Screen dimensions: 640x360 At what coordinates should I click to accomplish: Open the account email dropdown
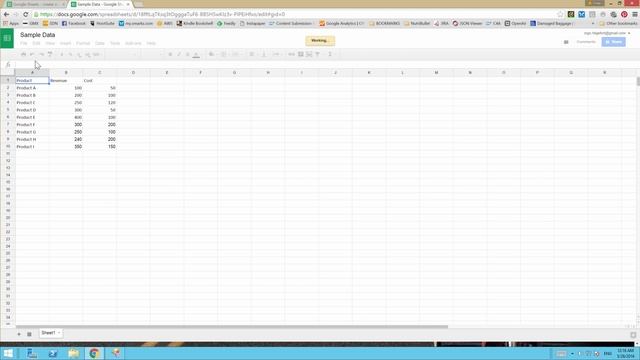click(x=607, y=33)
